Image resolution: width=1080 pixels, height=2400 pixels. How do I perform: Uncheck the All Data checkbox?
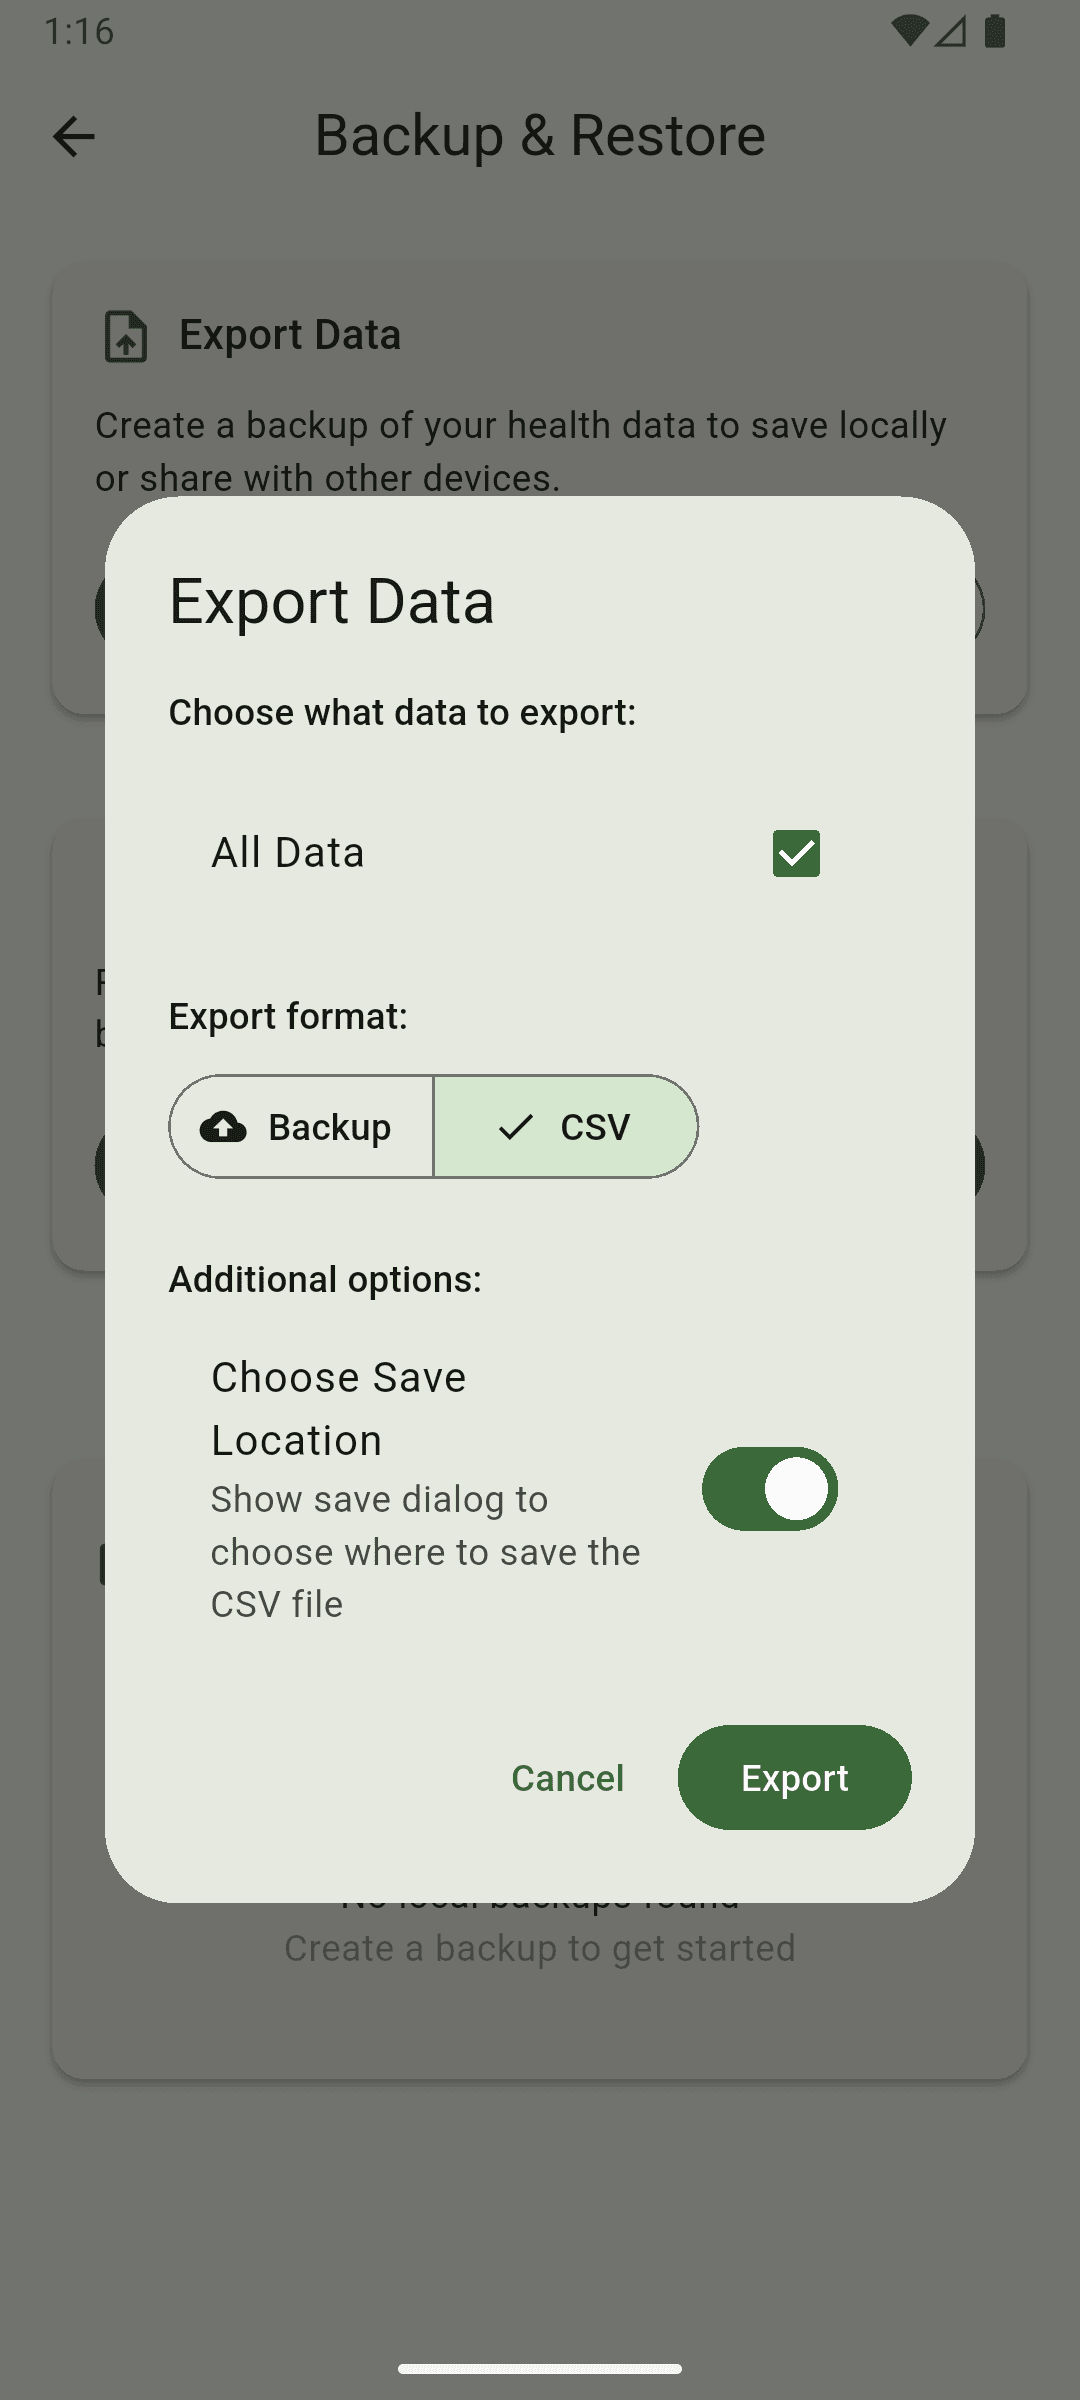point(796,853)
